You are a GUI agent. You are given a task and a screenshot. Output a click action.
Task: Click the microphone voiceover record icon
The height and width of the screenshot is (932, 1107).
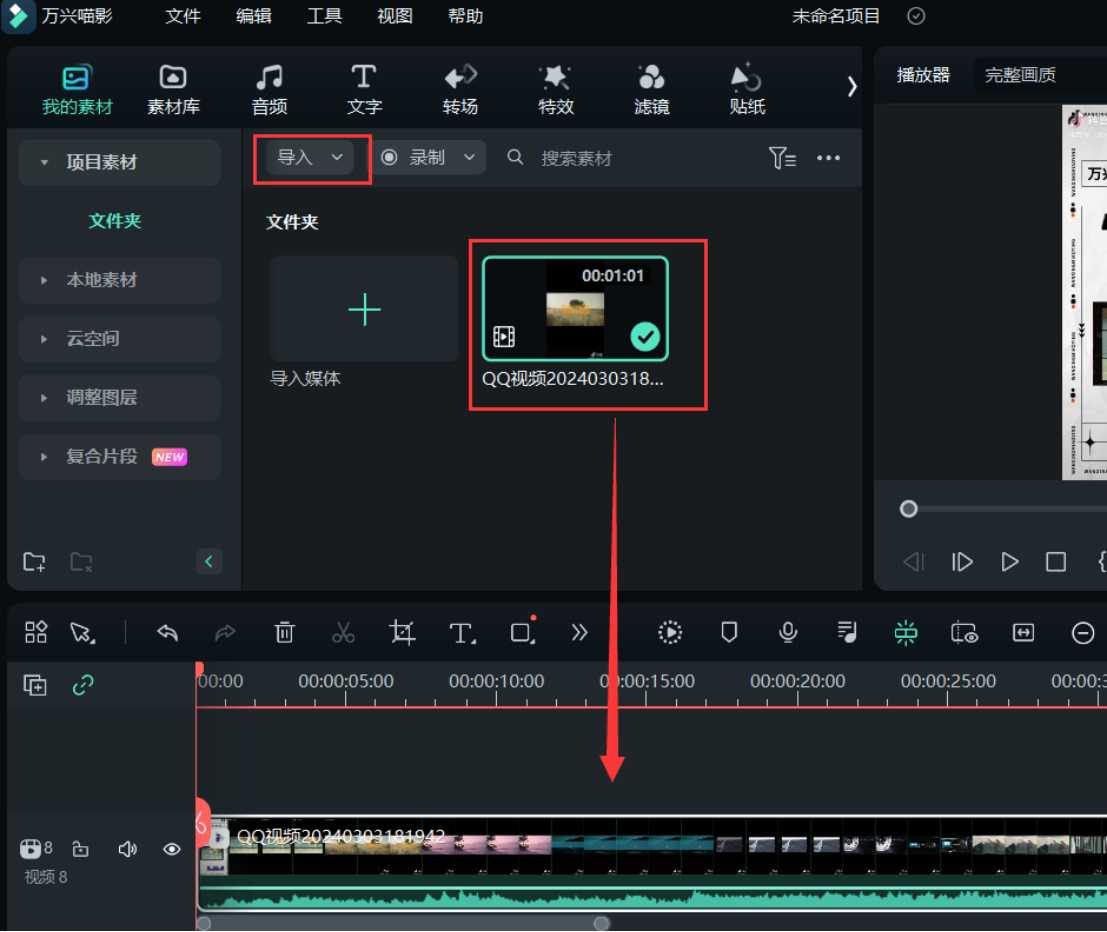(788, 632)
